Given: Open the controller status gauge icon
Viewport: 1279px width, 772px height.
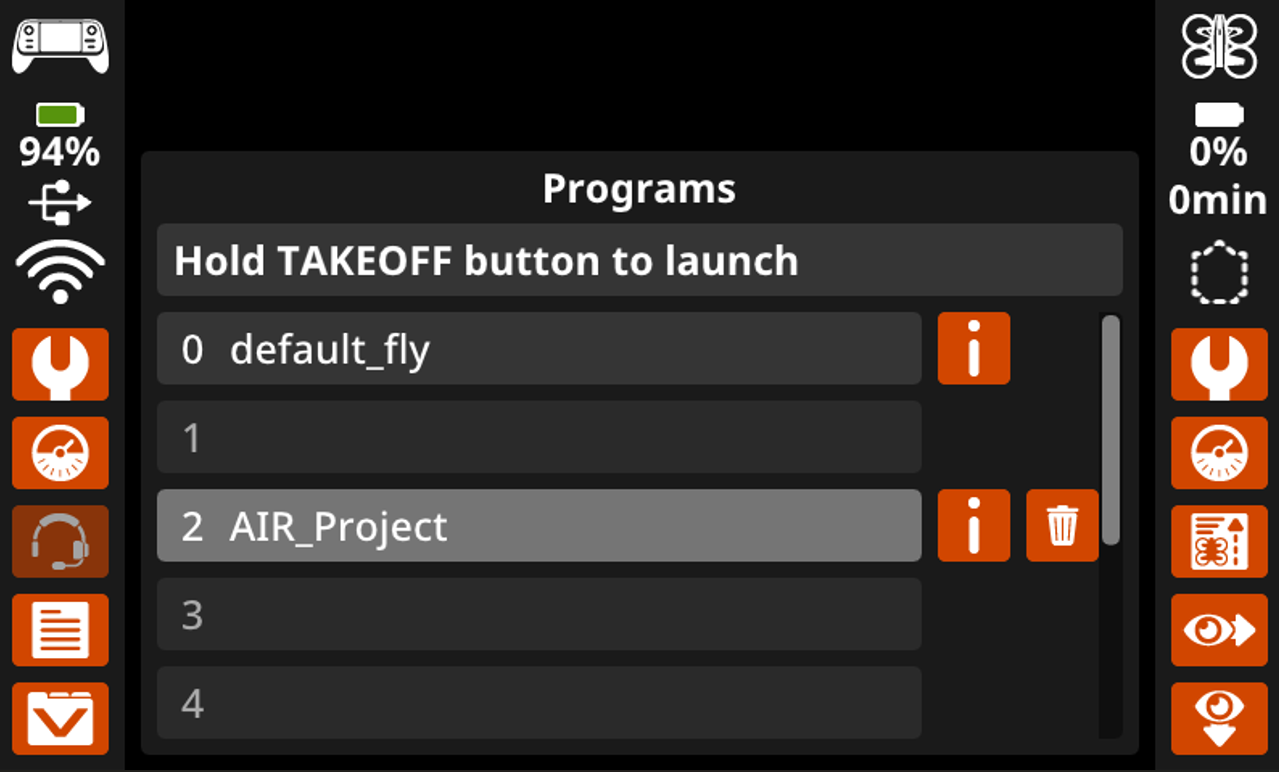Looking at the screenshot, I should (x=60, y=453).
